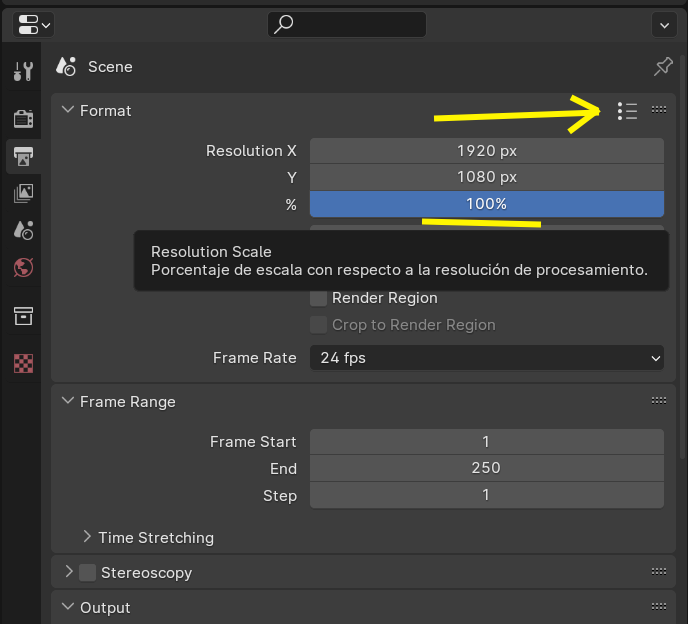Toggle the Crop to Render Region checkbox
This screenshot has width=688, height=624.
319,325
